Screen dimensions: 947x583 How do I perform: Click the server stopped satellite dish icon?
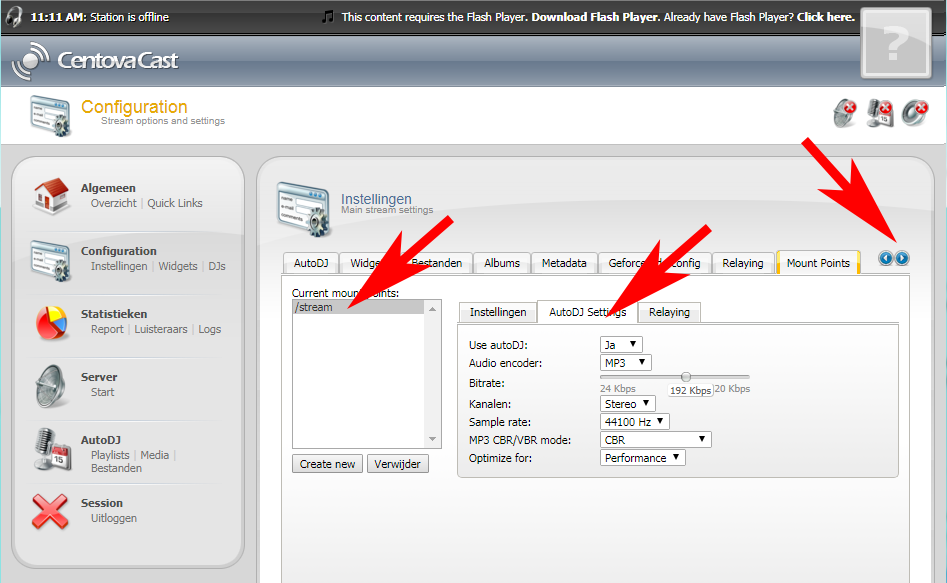point(845,113)
